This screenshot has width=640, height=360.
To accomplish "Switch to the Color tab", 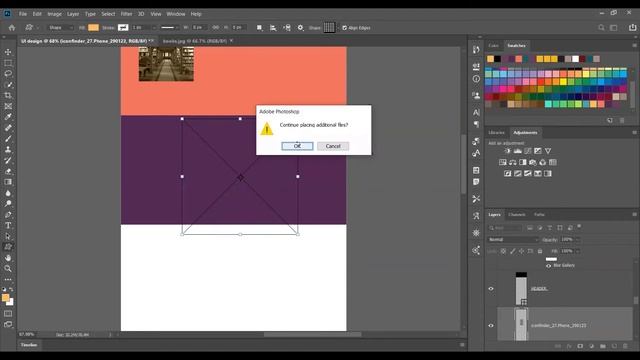I will pos(493,46).
